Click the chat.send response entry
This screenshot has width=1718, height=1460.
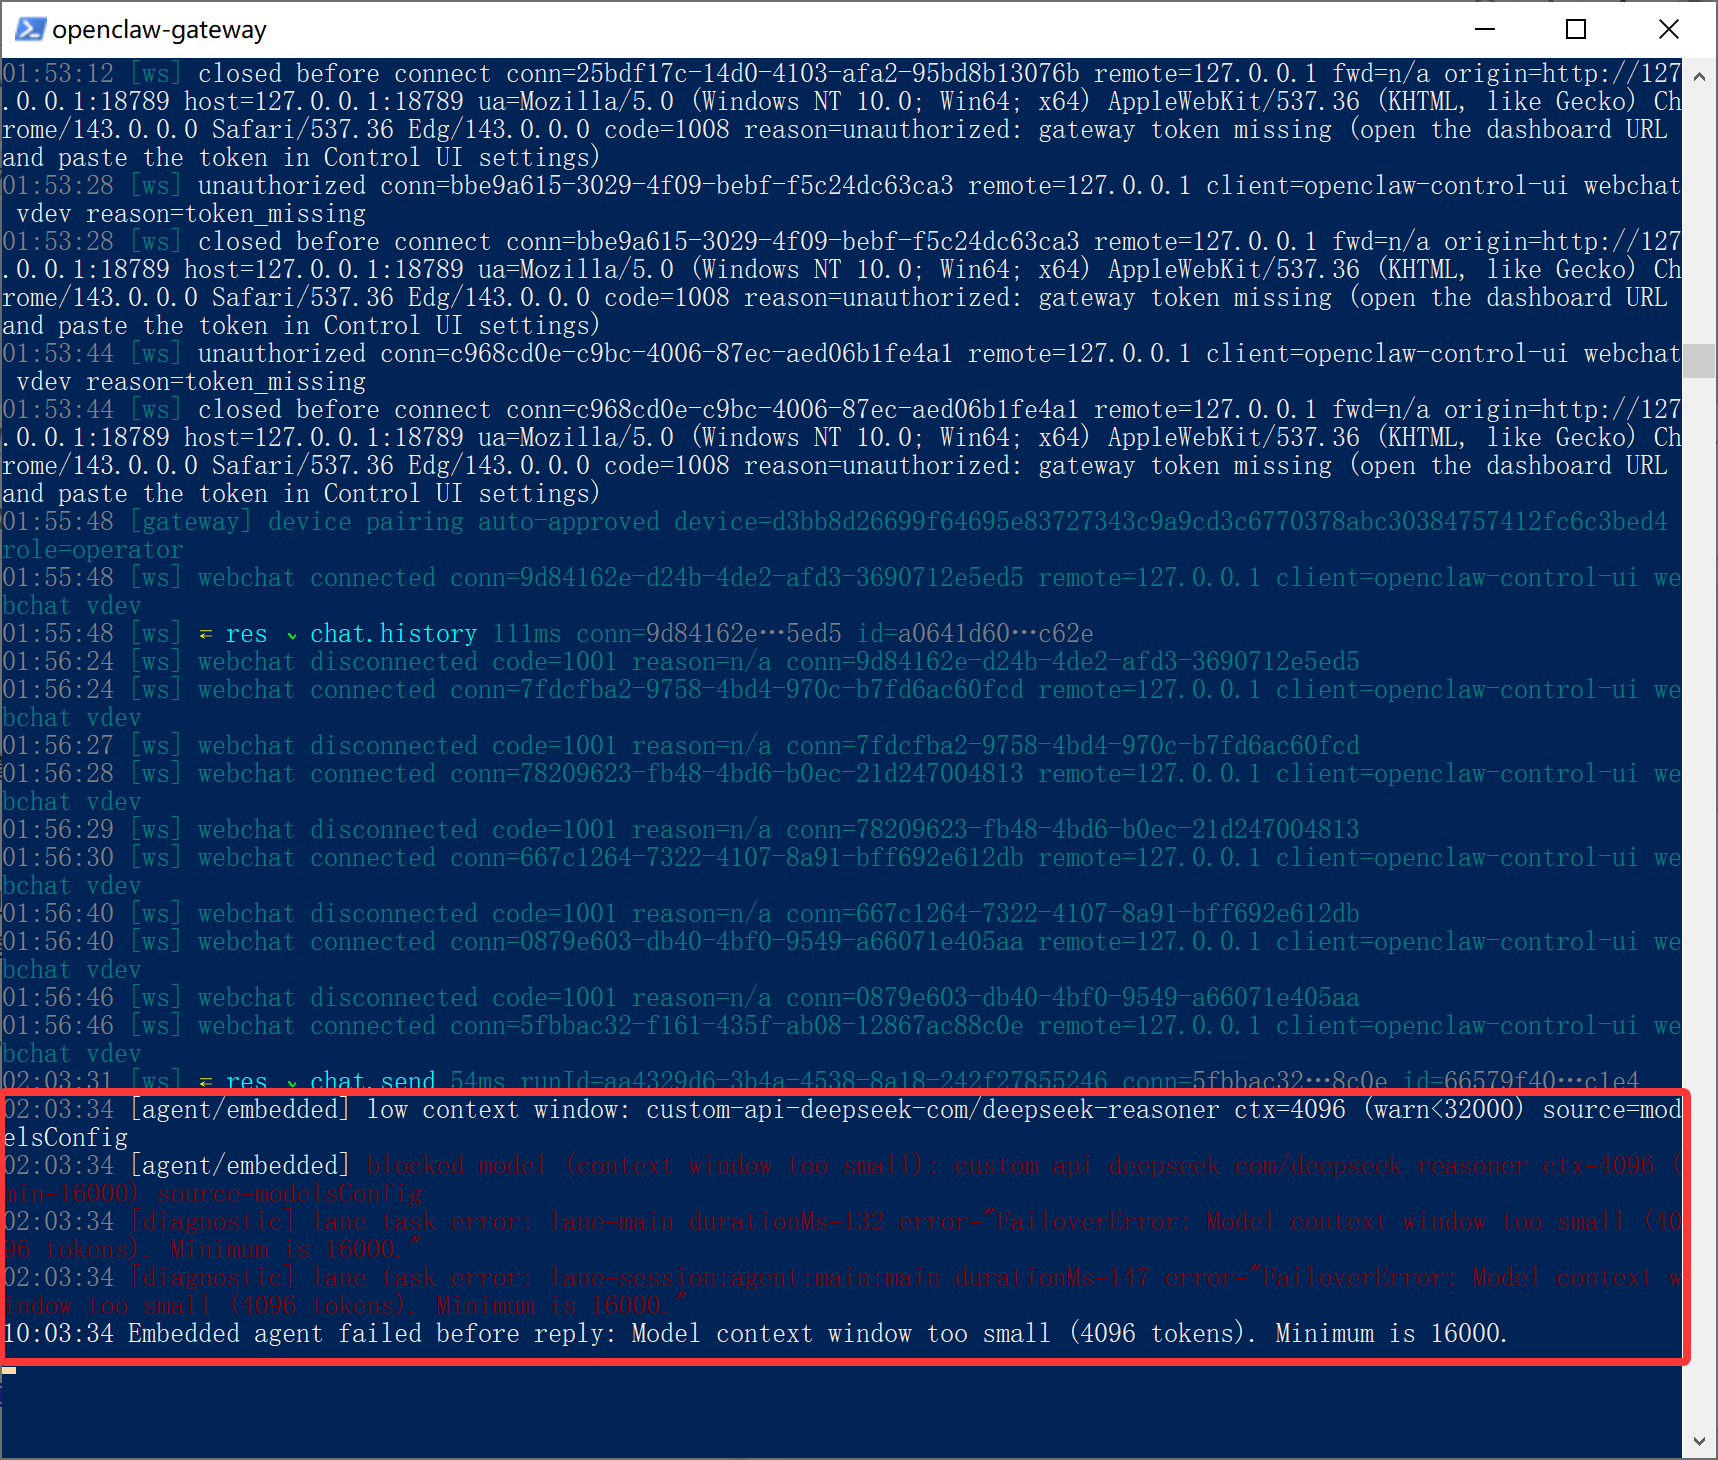(821, 1080)
